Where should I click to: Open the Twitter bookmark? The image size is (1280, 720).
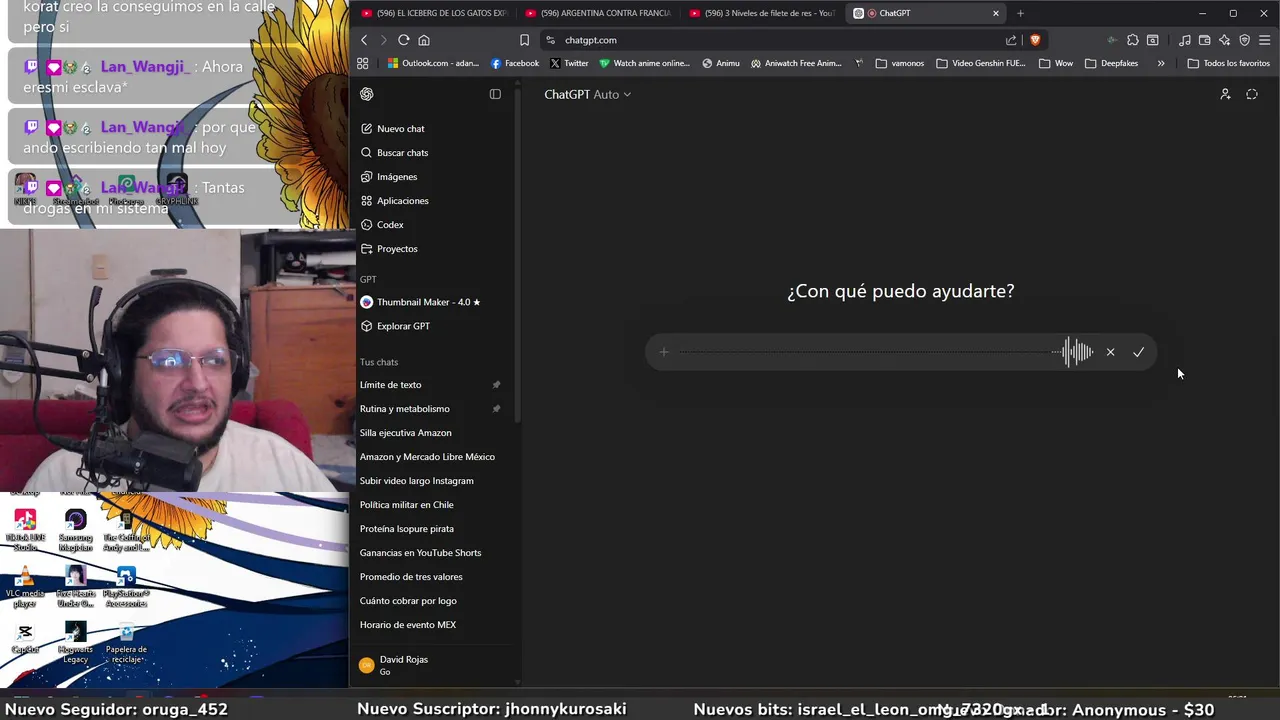pos(569,63)
